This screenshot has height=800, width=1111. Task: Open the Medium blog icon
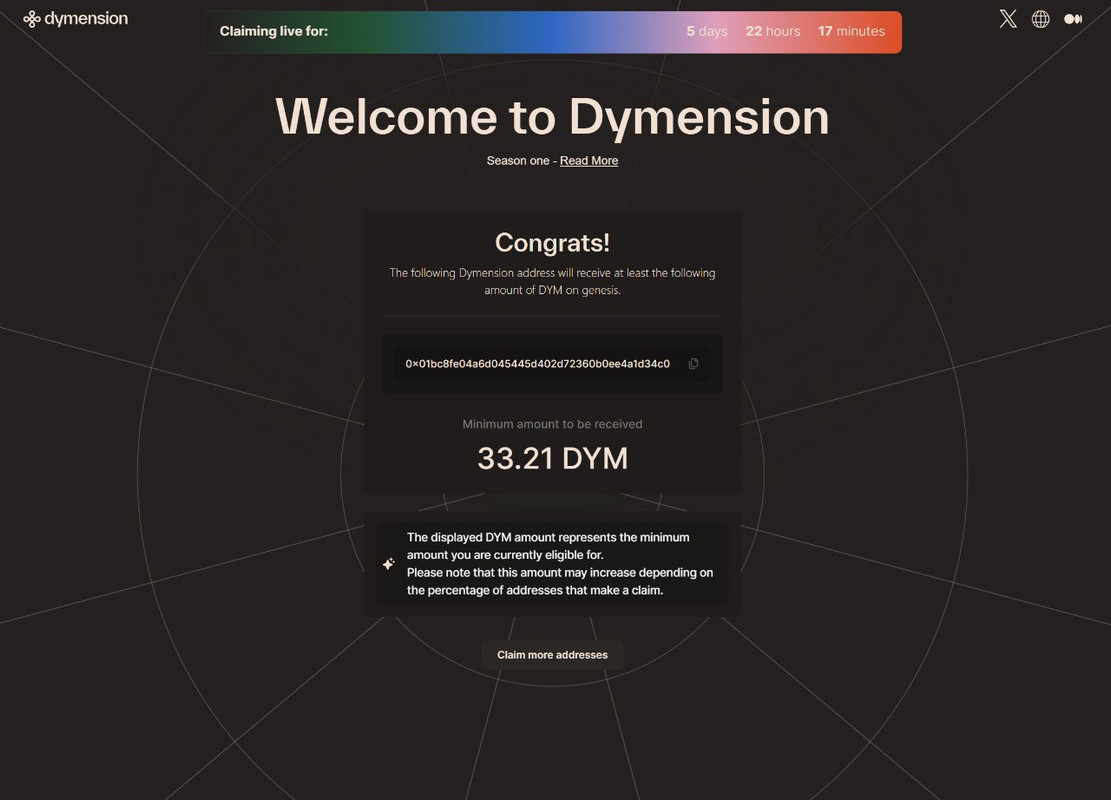[x=1073, y=19]
